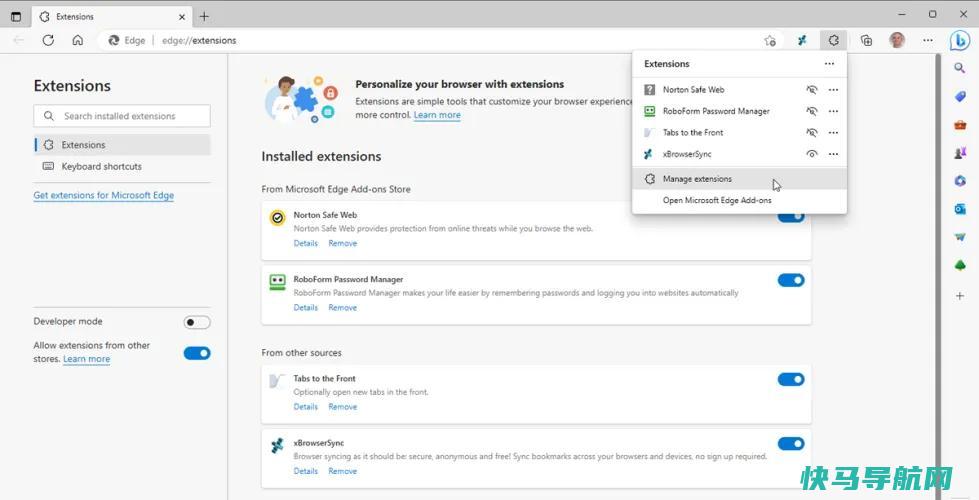Go to the home page icon
Screen dimensions: 979x500
coord(77,41)
